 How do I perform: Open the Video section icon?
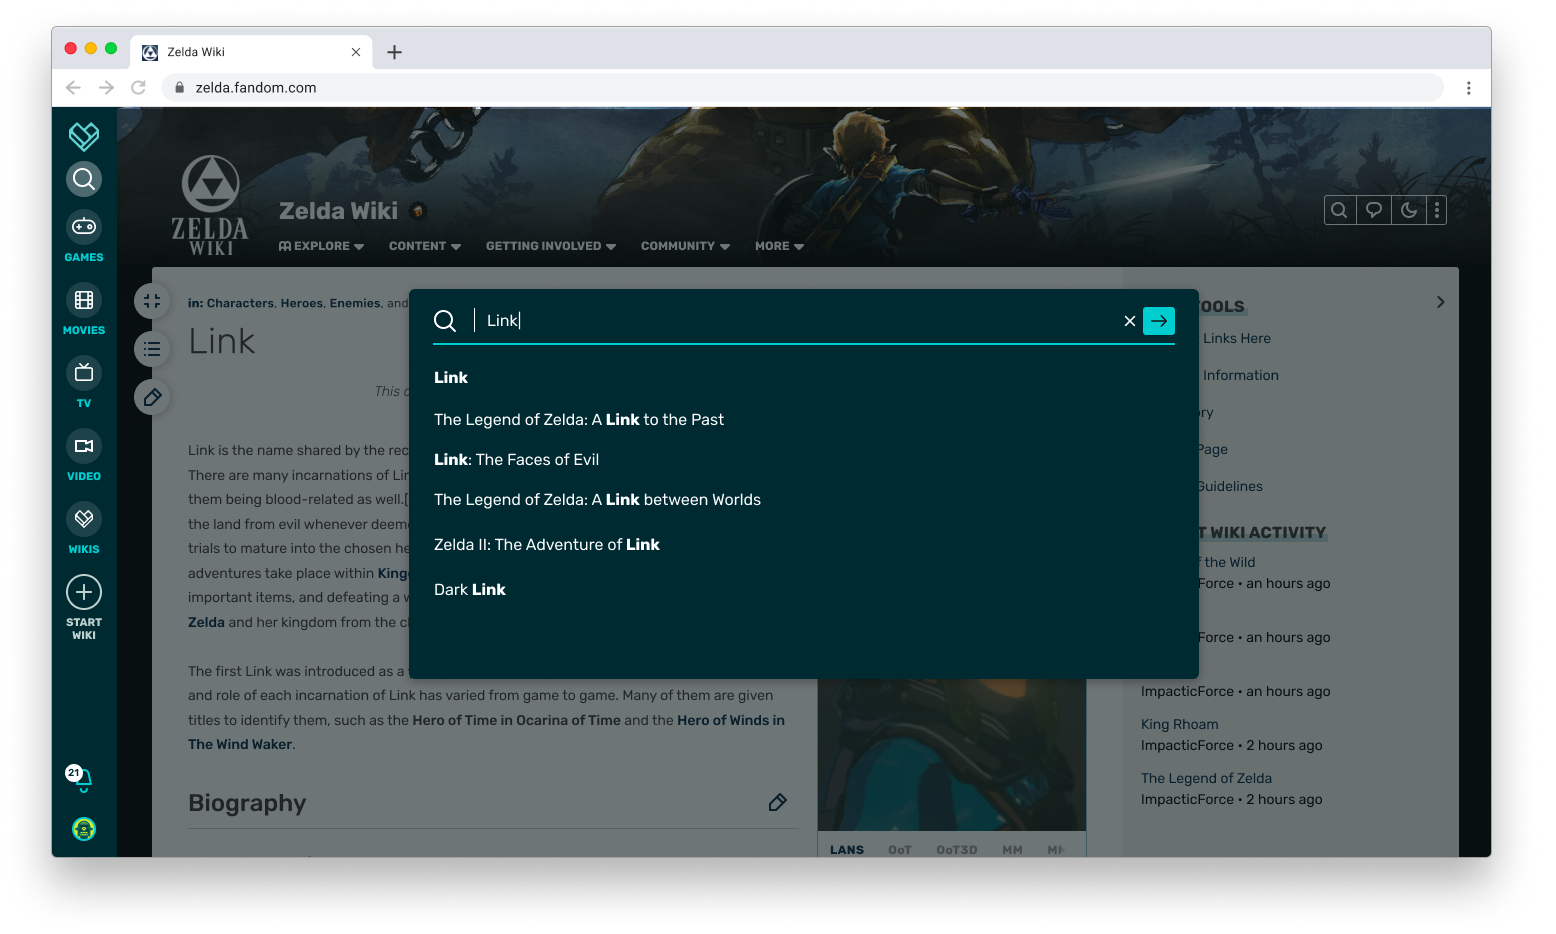click(84, 446)
